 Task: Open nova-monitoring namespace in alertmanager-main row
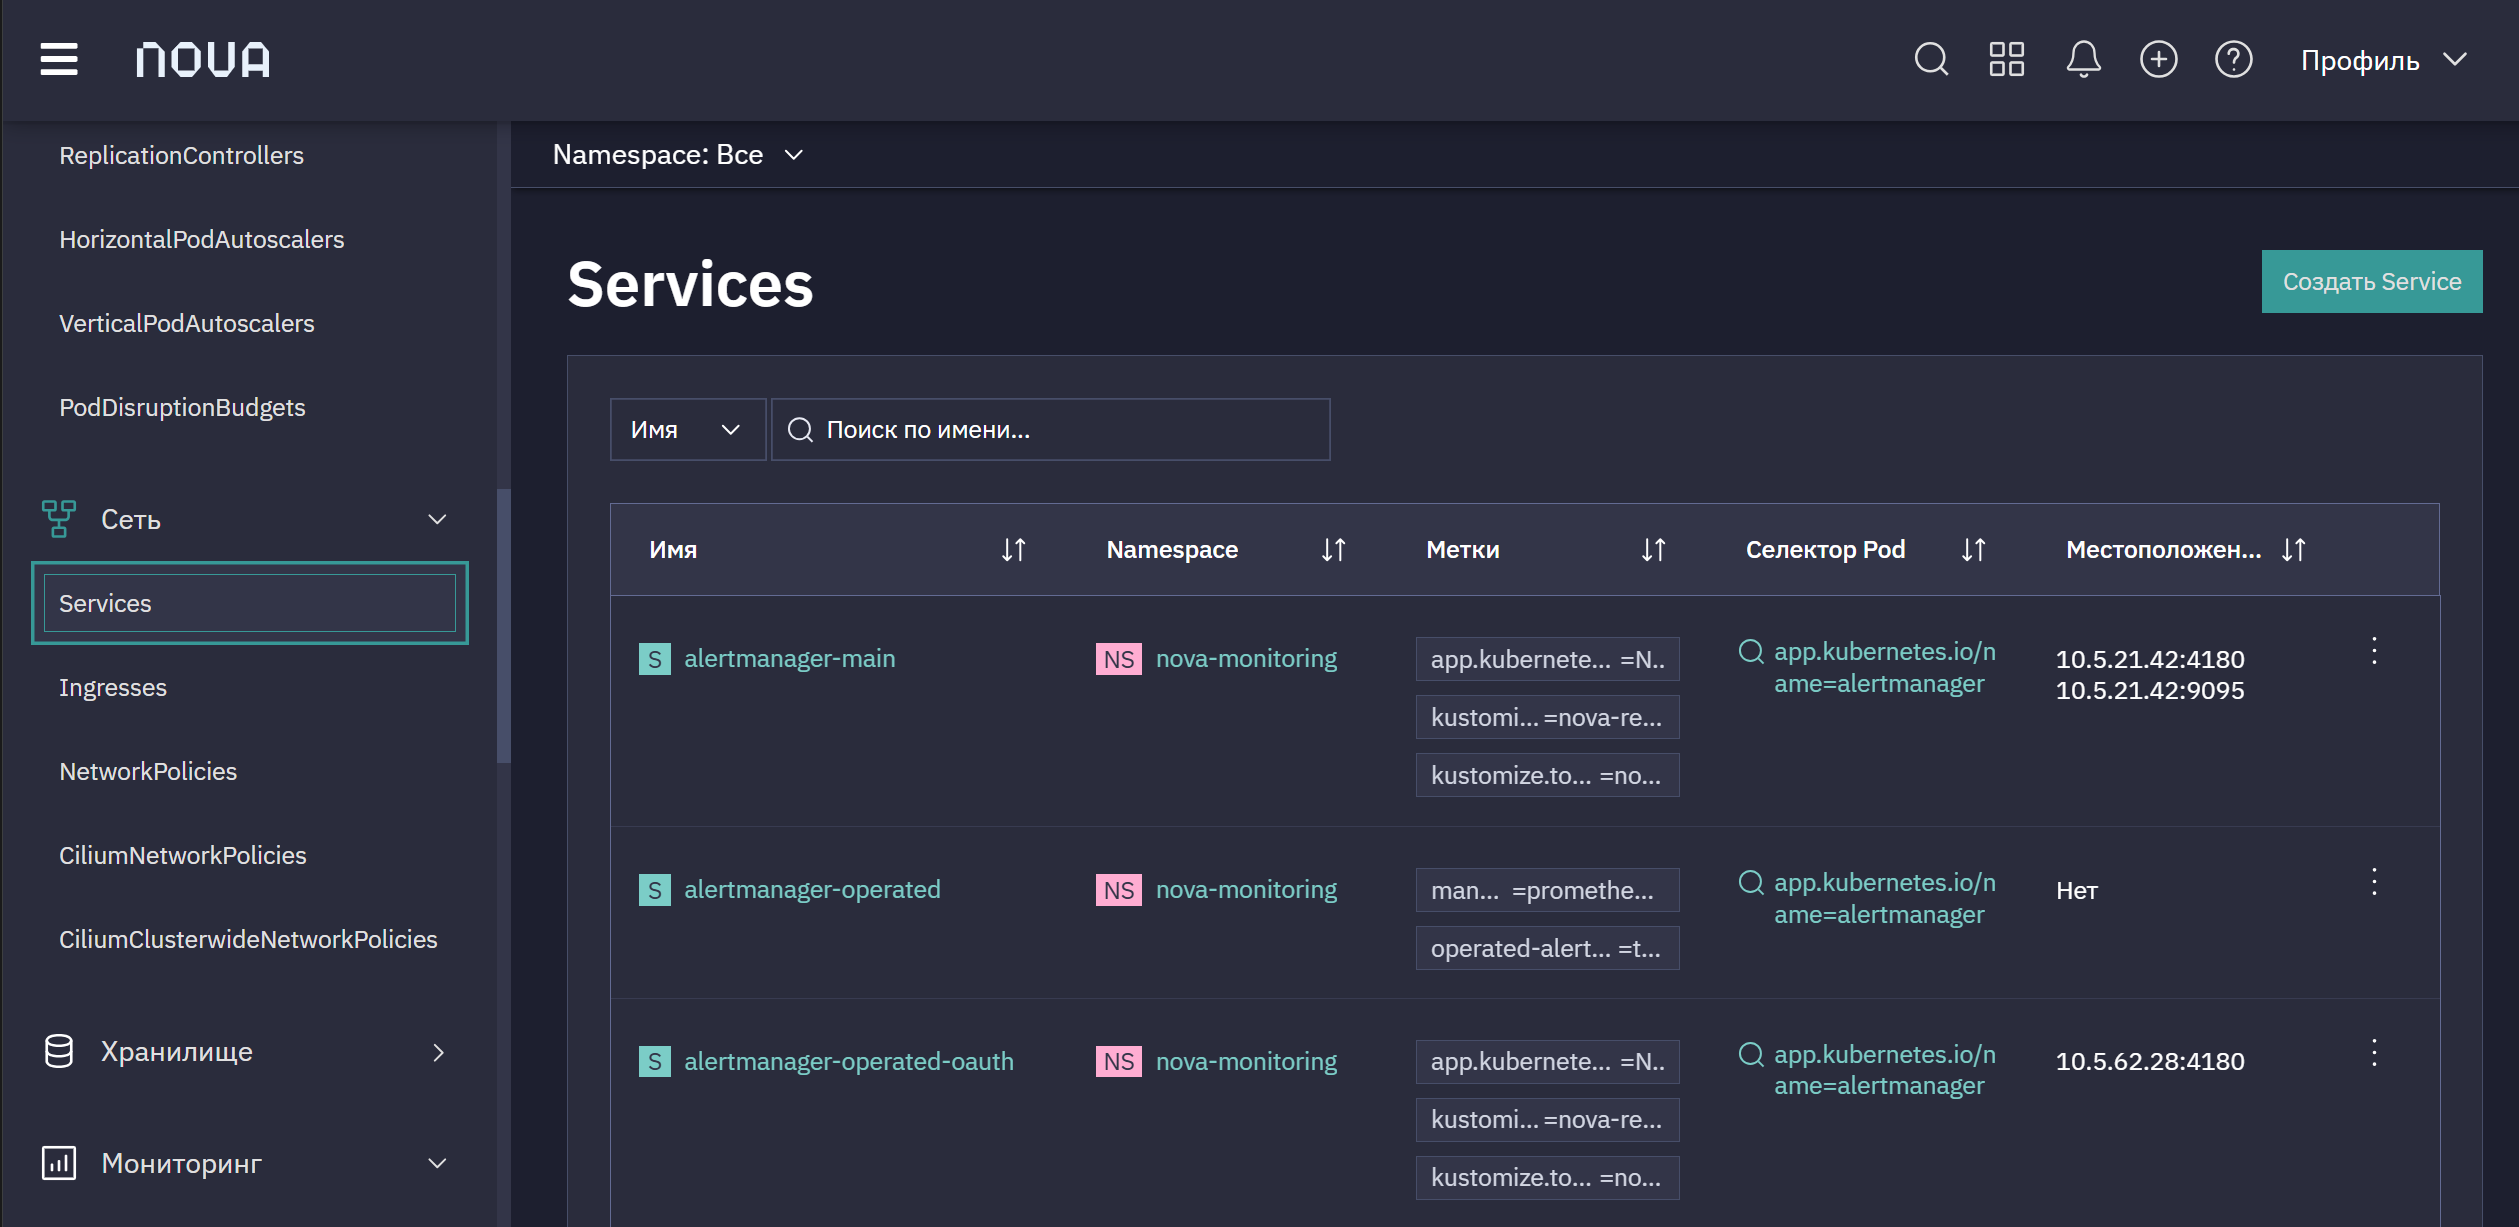tap(1246, 659)
